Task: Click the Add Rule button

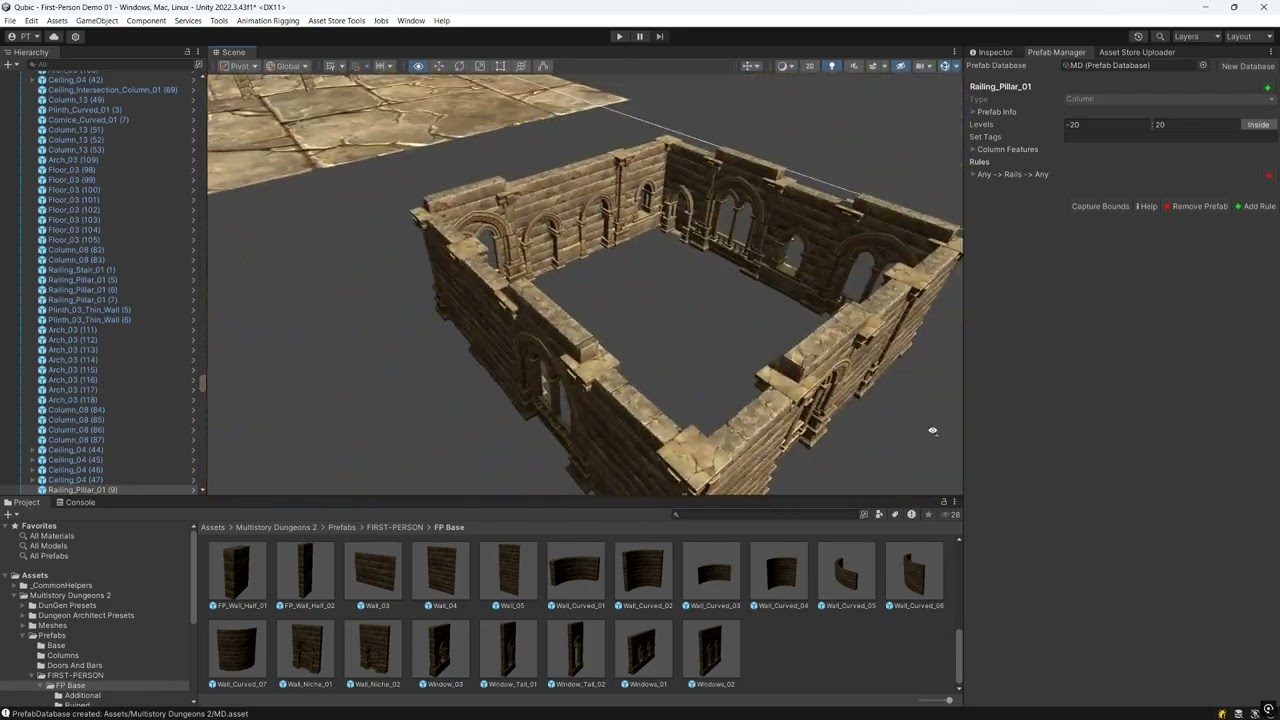Action: pyautogui.click(x=1255, y=206)
